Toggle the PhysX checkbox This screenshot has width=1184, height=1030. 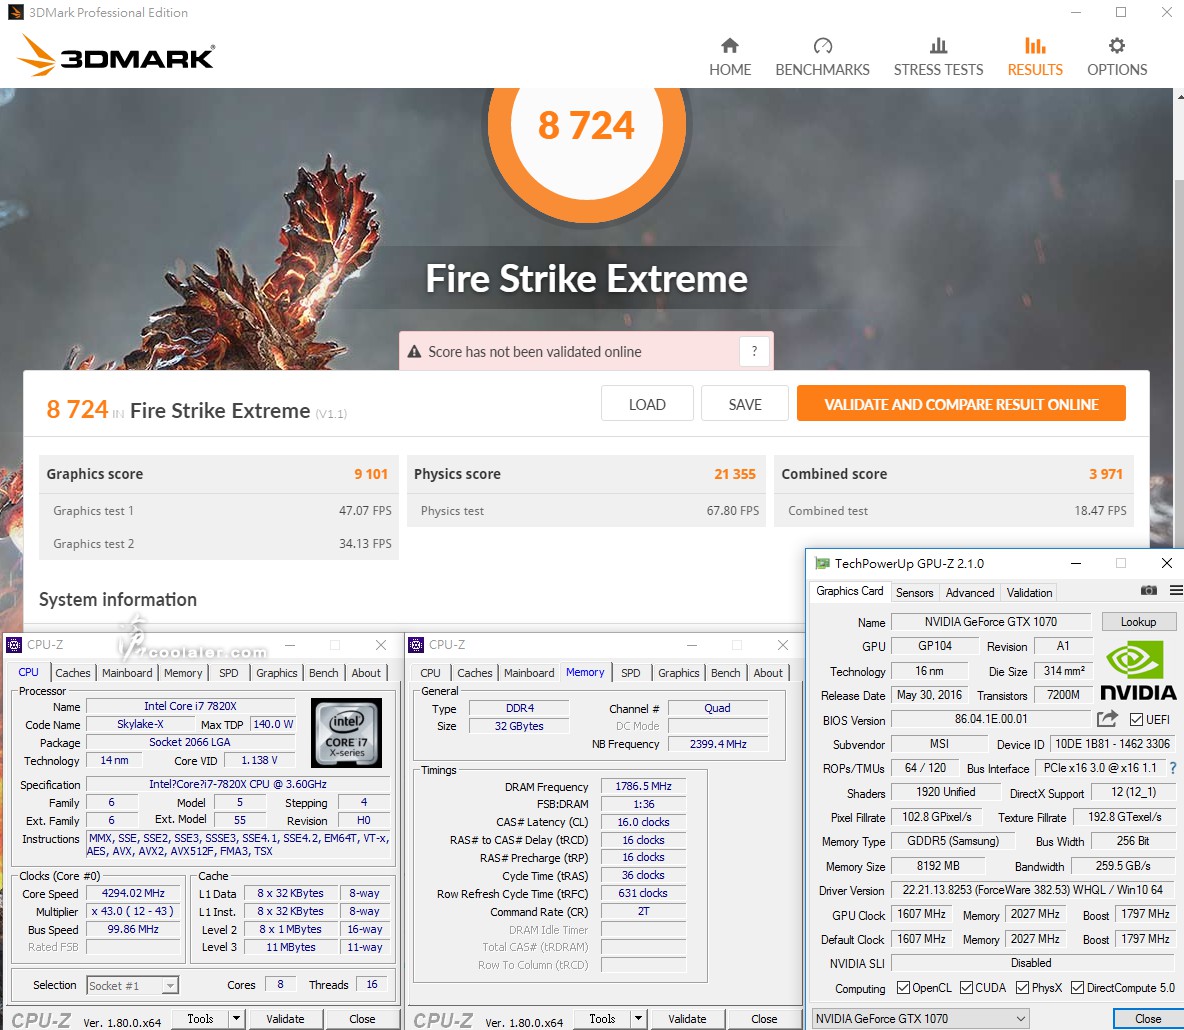1022,988
